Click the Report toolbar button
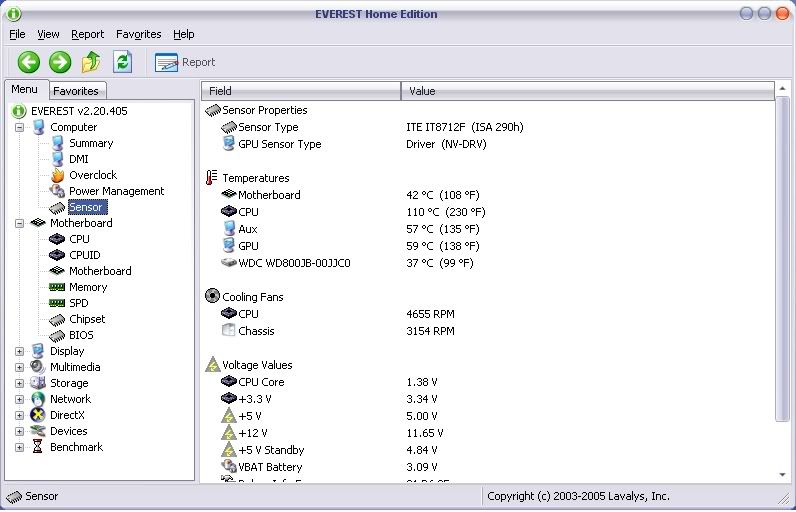Image resolution: width=796 pixels, height=512 pixels. 186,62
